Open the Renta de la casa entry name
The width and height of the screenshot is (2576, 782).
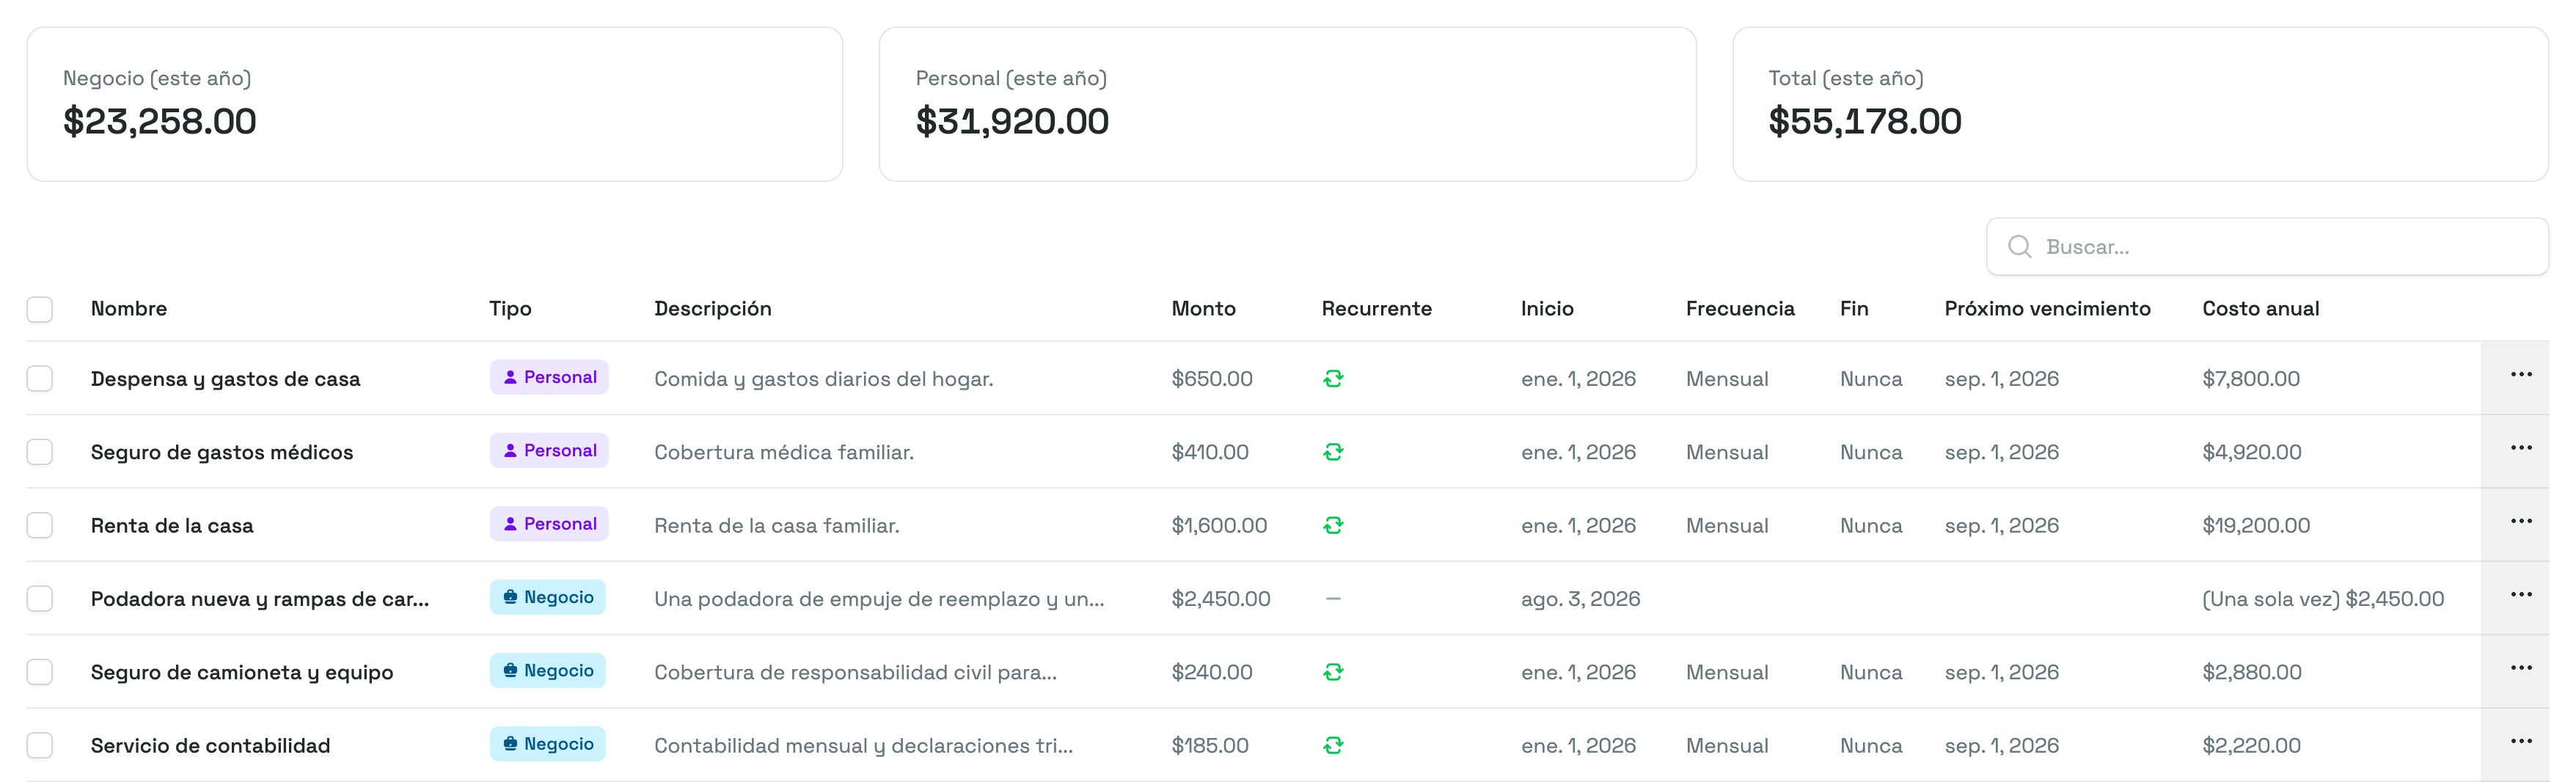click(172, 525)
